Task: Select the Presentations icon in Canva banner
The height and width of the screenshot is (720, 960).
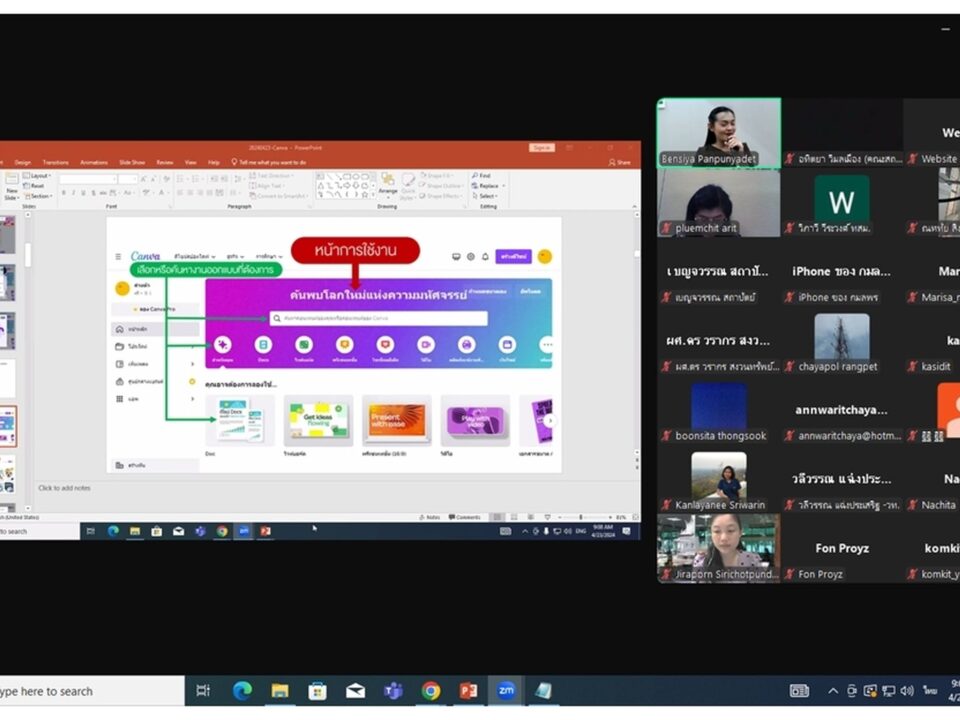Action: [x=345, y=345]
